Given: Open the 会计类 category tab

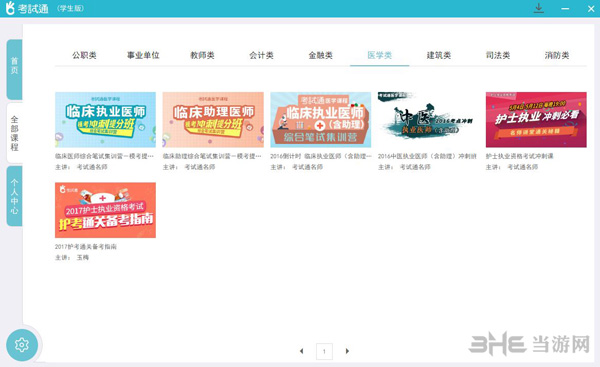Looking at the screenshot, I should tap(261, 55).
